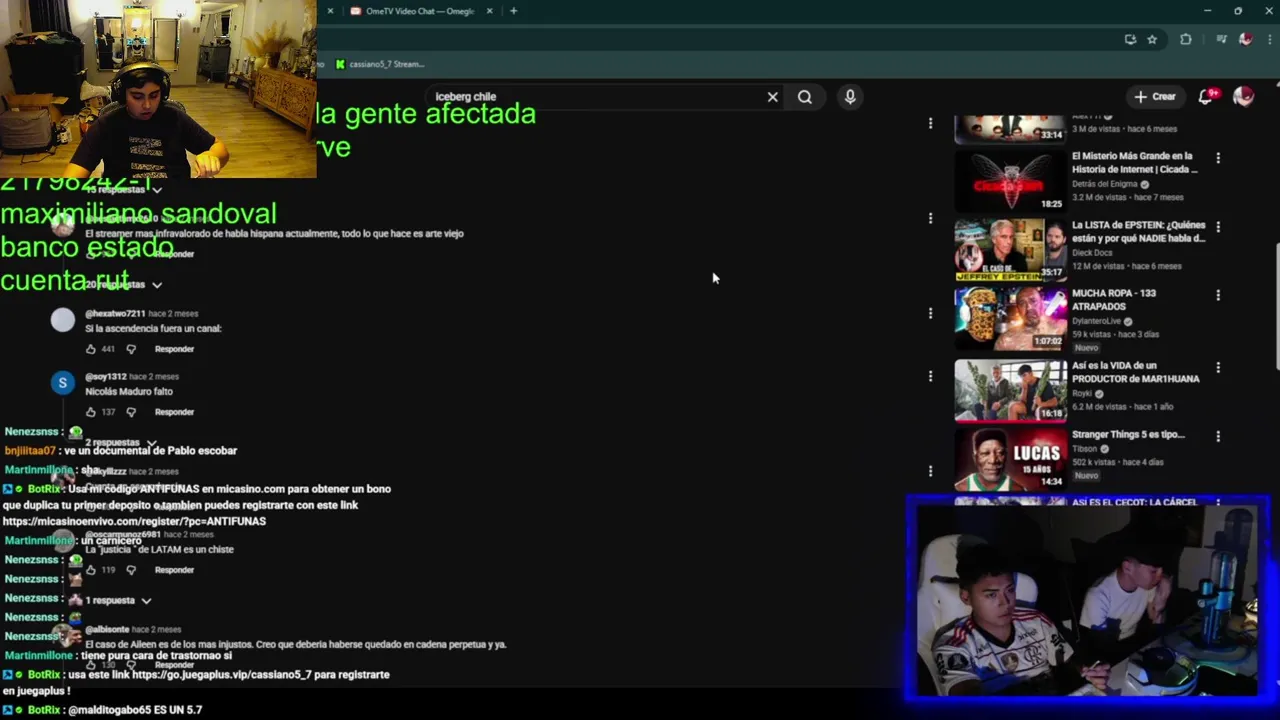Open 'Stranger Things 5 es tipo...' title
The width and height of the screenshot is (1280, 720).
1128,435
